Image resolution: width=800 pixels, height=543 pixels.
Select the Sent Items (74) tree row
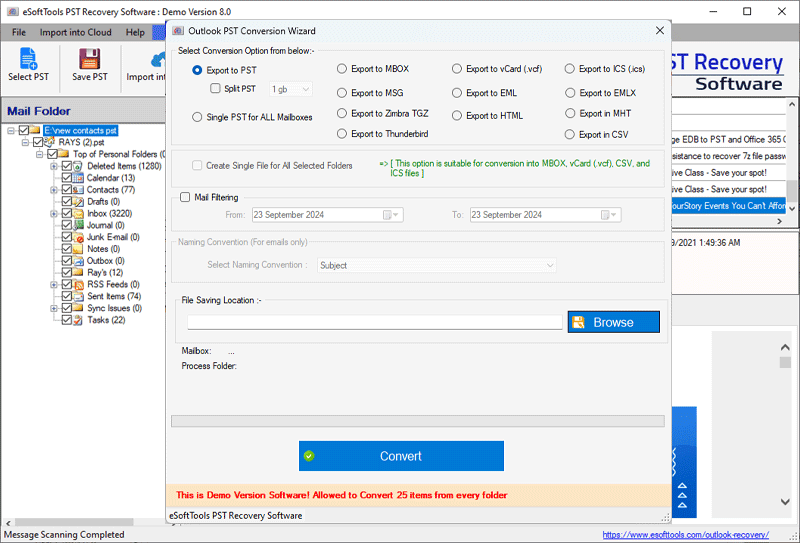pyautogui.click(x=114, y=296)
